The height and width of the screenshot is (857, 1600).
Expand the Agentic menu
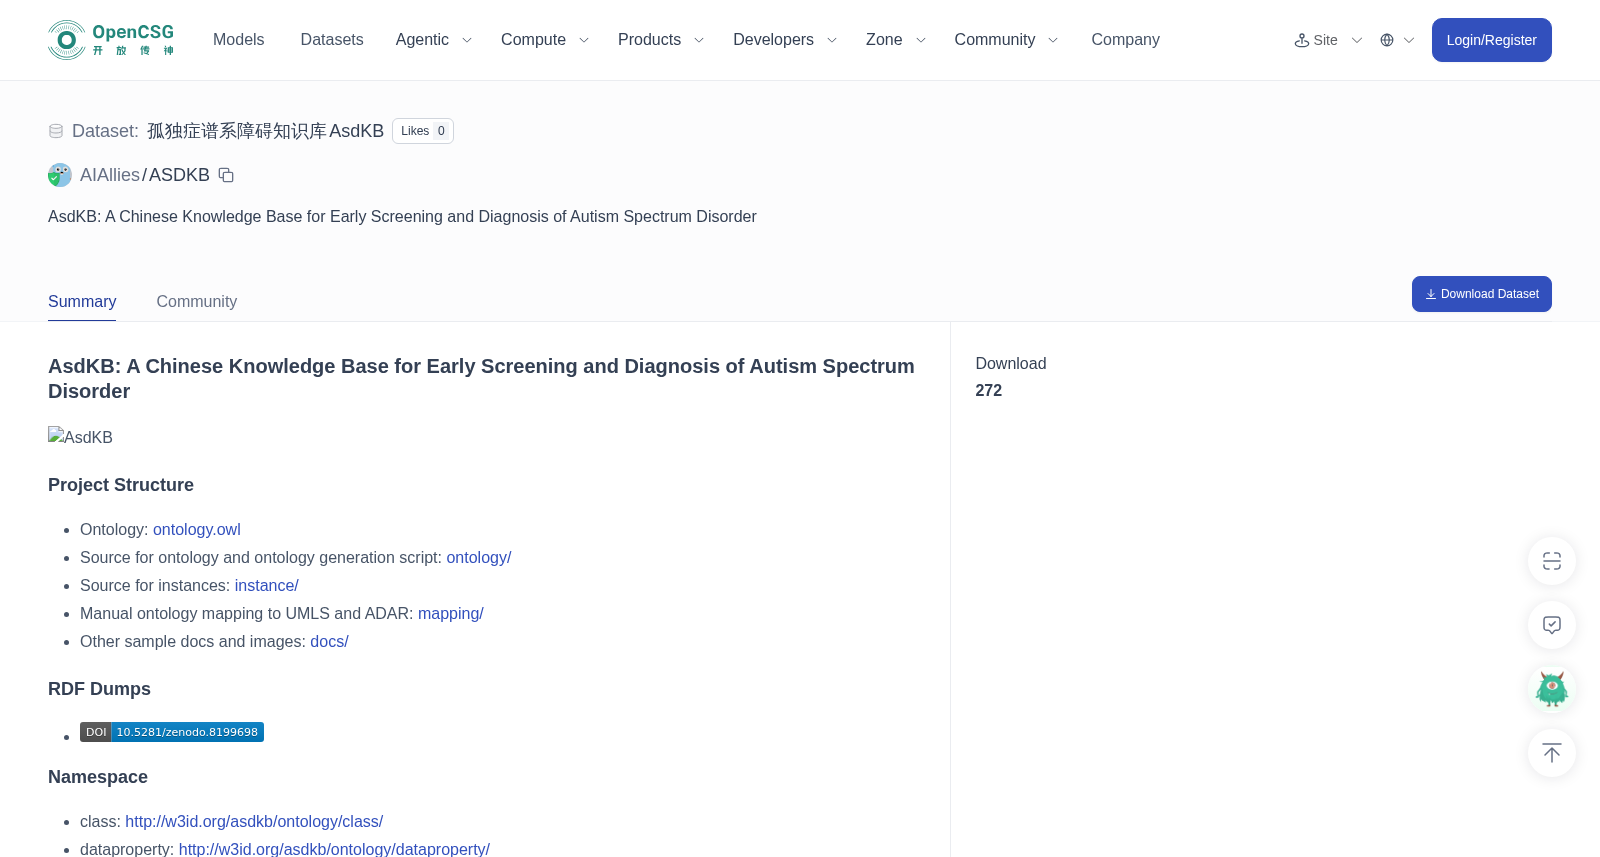433,40
